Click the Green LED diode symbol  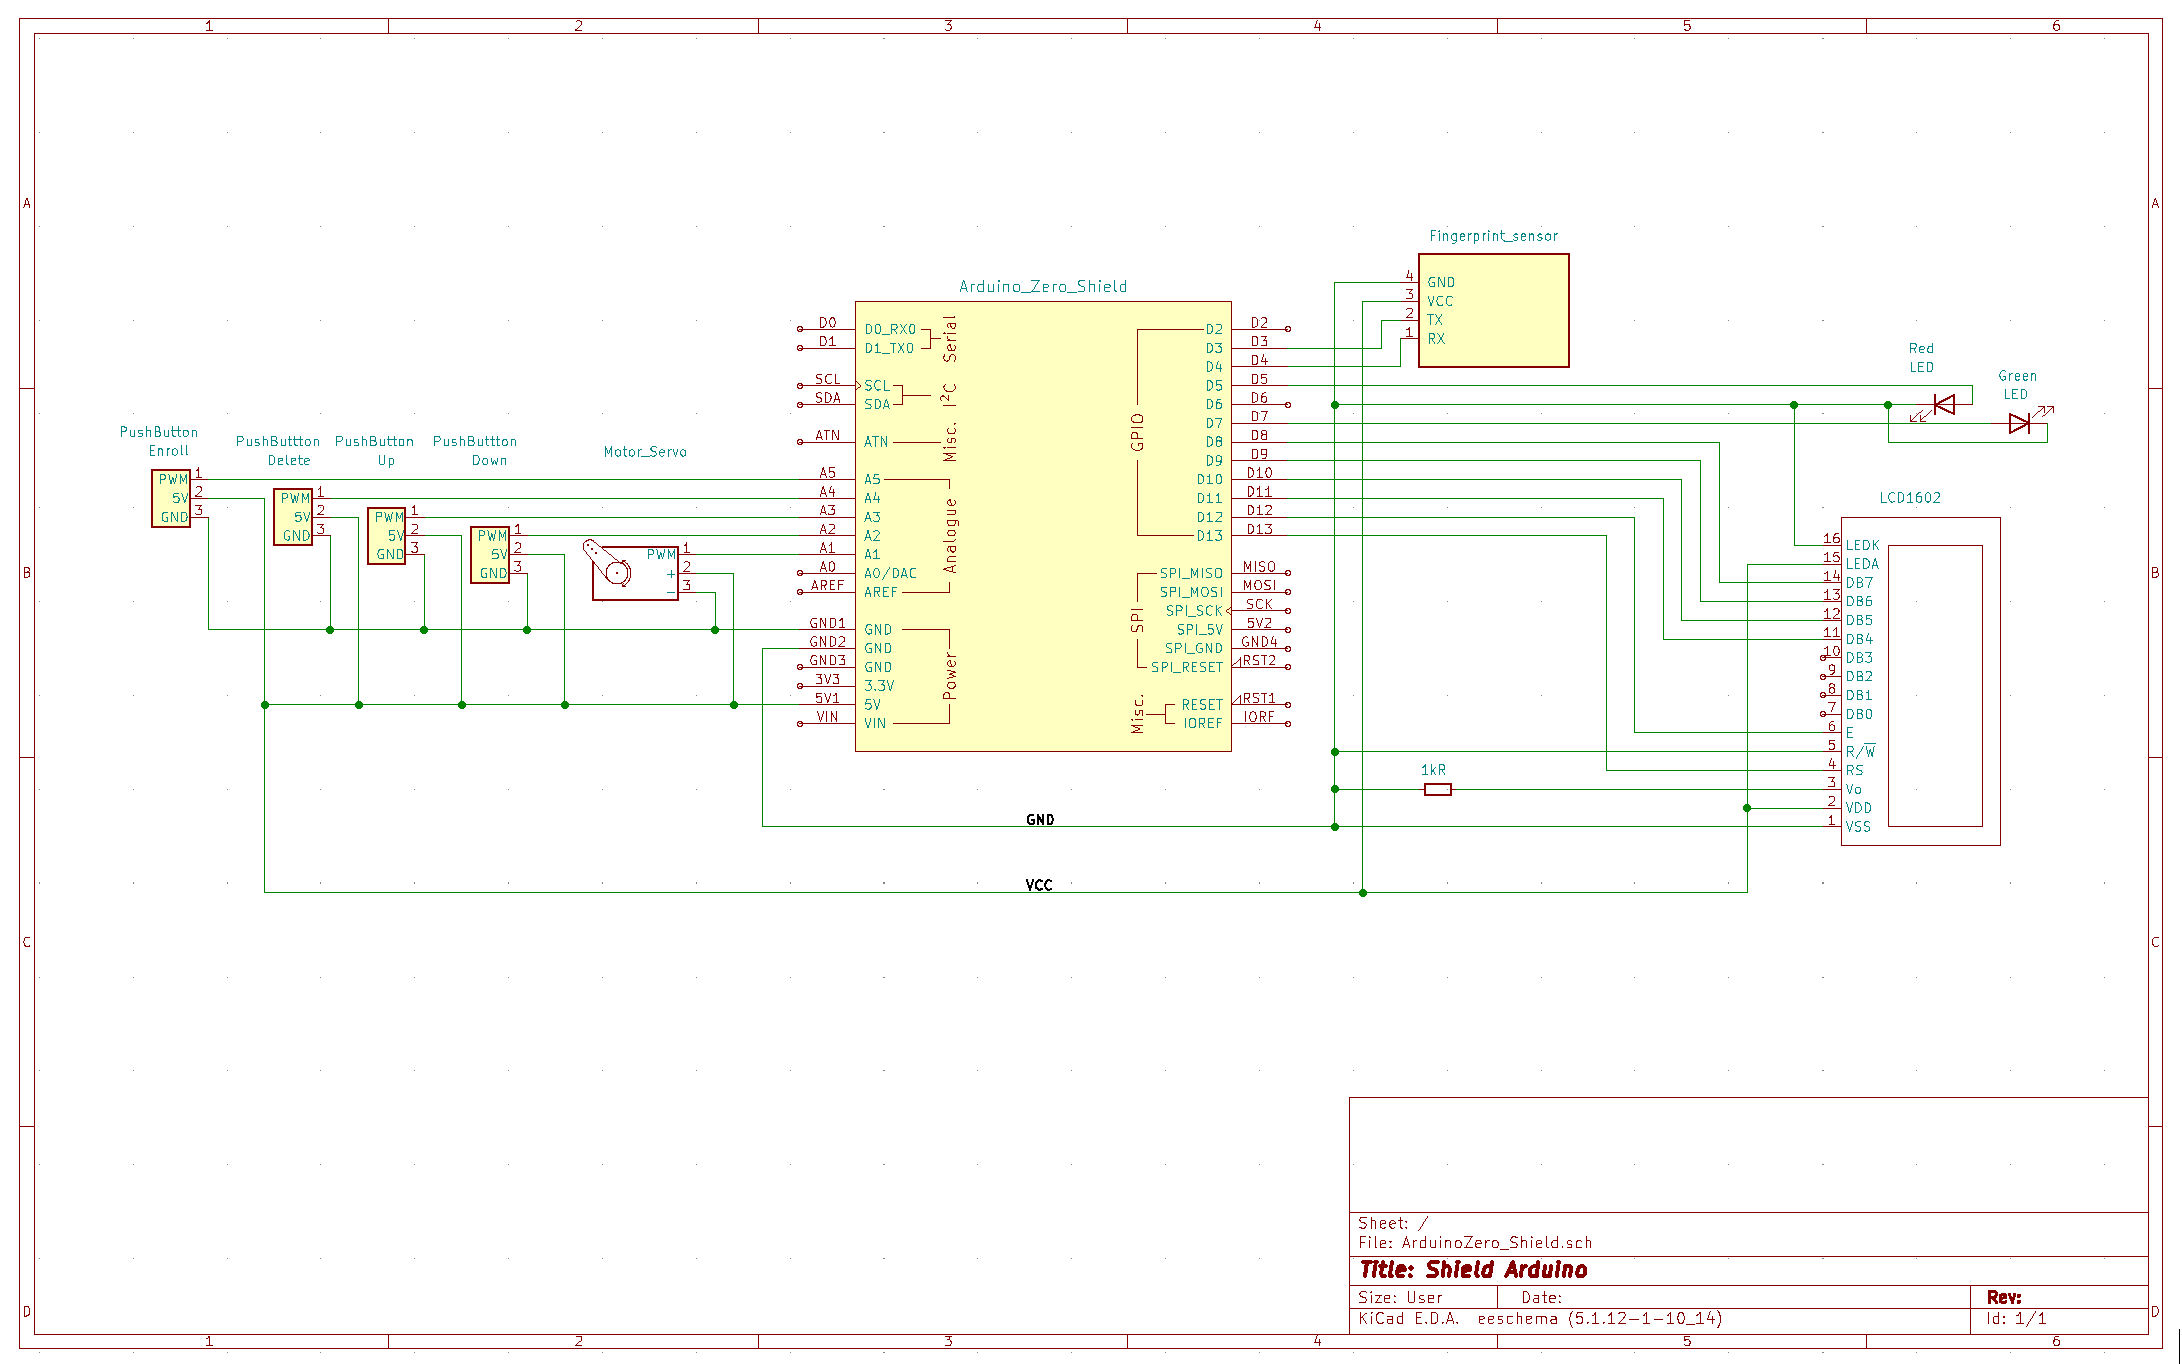(2019, 424)
